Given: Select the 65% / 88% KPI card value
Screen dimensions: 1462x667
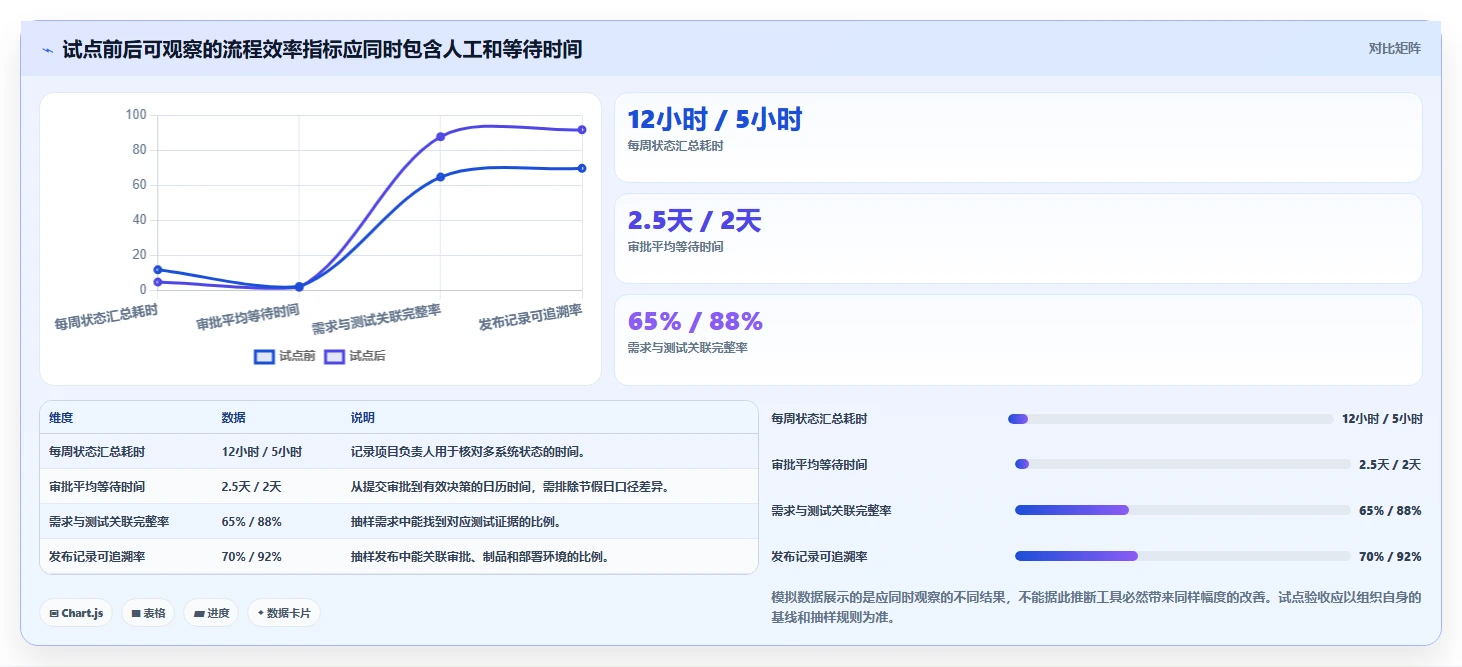Looking at the screenshot, I should [x=695, y=321].
